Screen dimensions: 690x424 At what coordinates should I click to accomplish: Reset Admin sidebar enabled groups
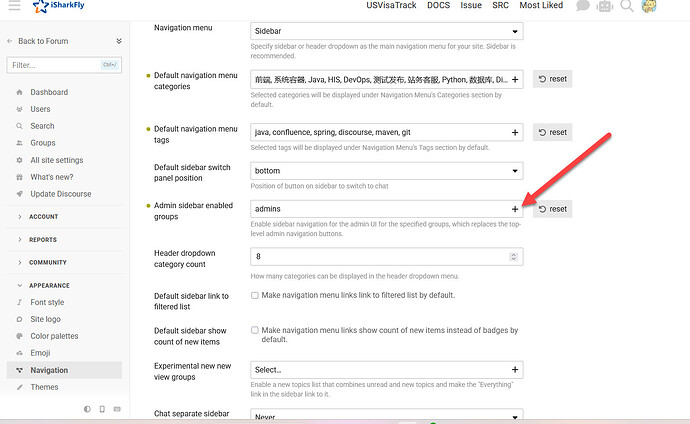(553, 209)
